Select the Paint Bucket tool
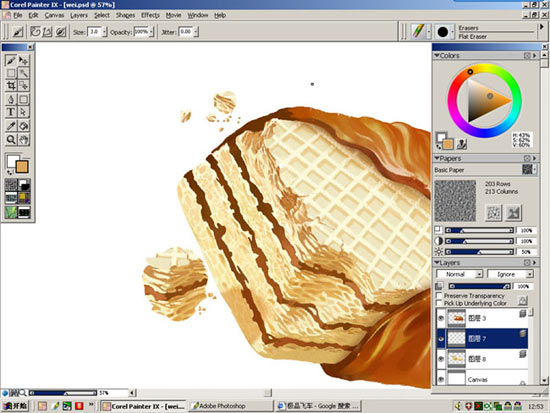Image resolution: width=550 pixels, height=413 pixels. point(24,126)
